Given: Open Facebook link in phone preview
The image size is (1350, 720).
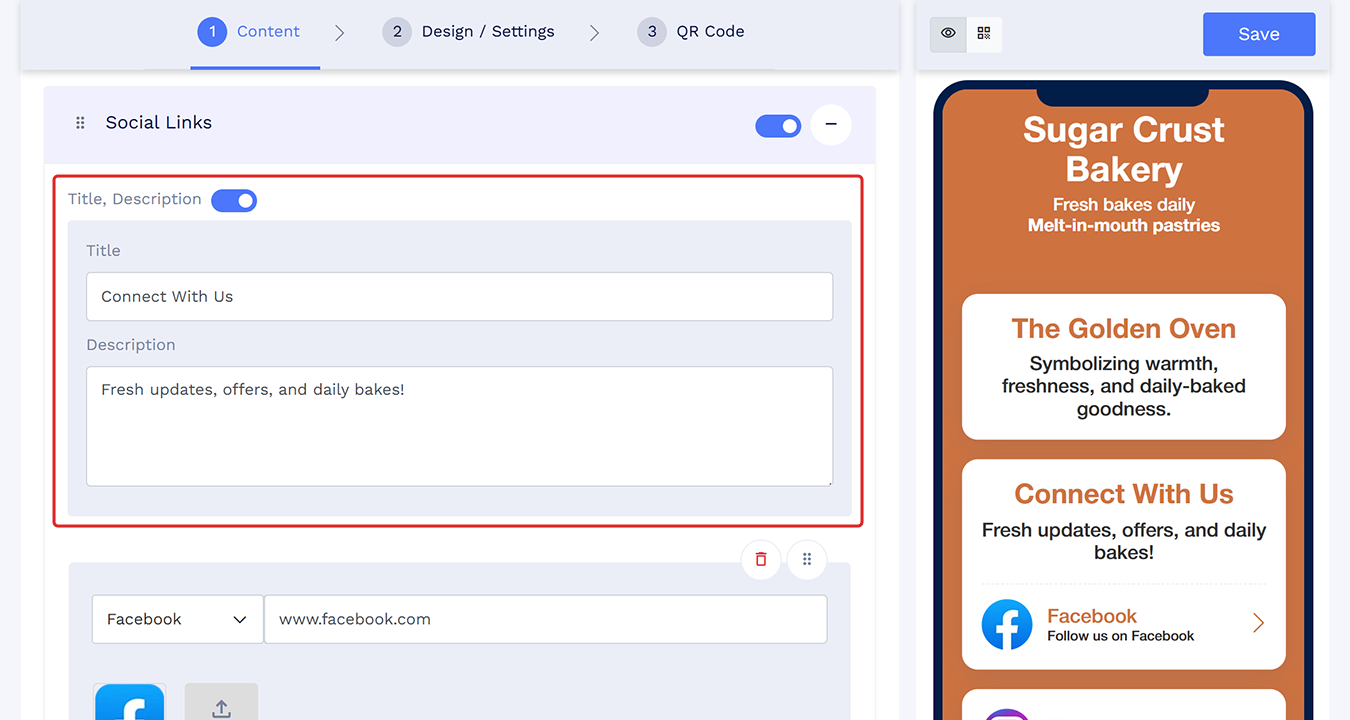Looking at the screenshot, I should (1124, 625).
